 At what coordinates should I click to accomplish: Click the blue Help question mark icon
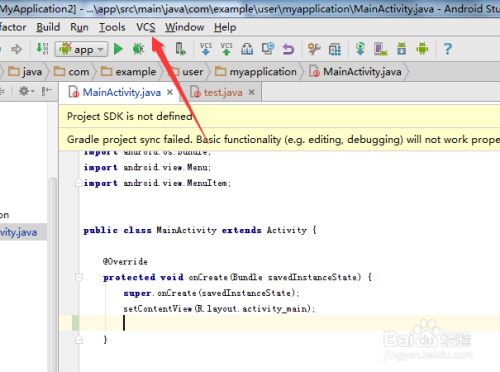click(448, 49)
